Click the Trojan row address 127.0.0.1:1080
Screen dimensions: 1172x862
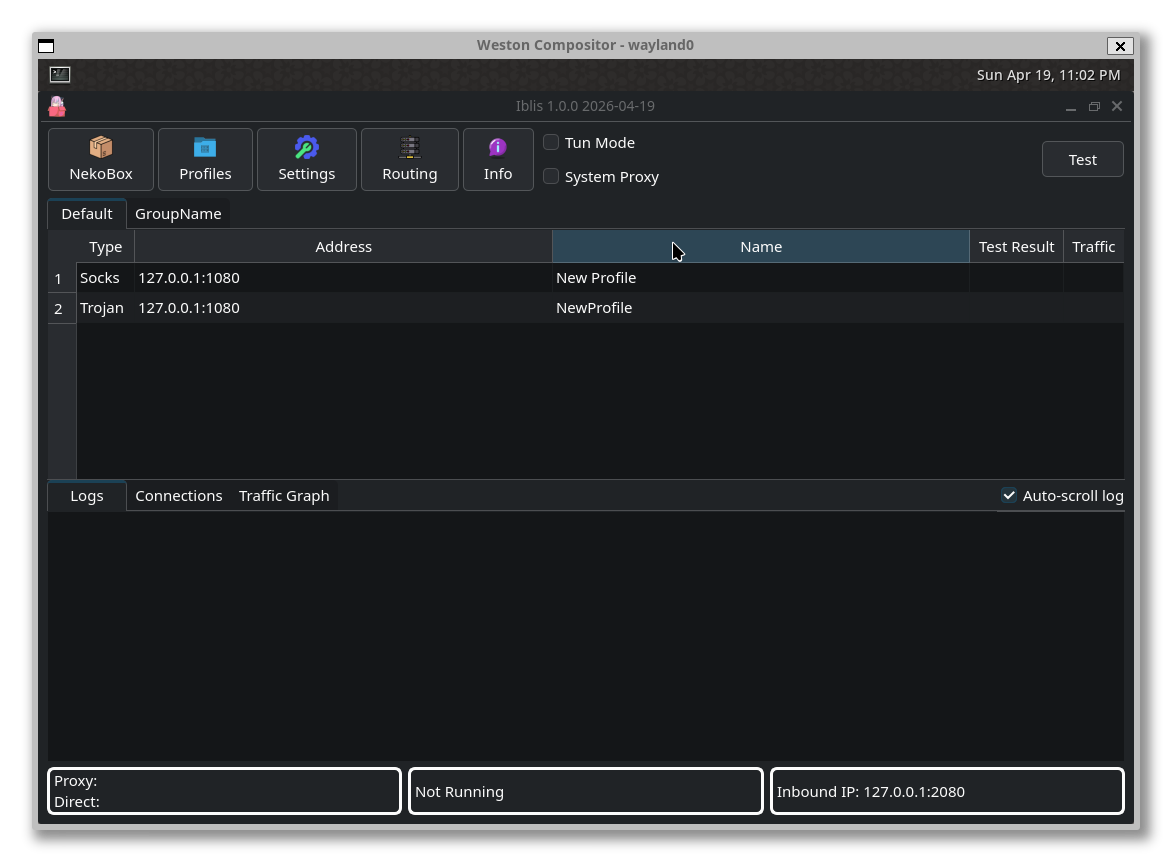click(x=343, y=308)
